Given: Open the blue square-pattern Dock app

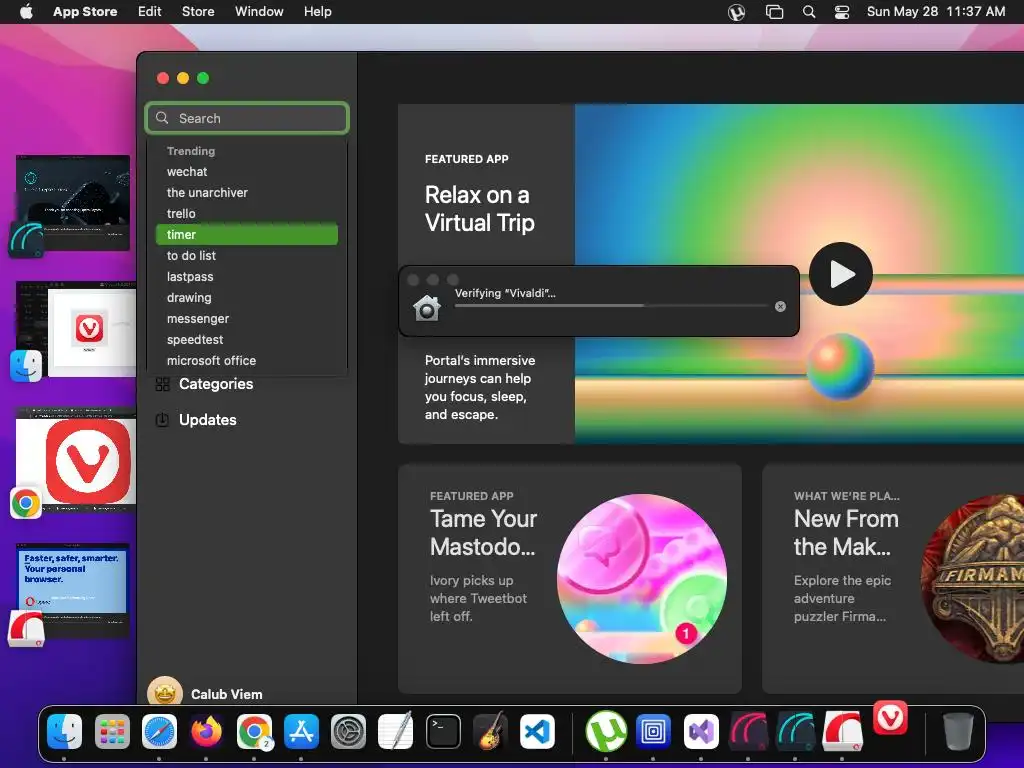Looking at the screenshot, I should (654, 731).
